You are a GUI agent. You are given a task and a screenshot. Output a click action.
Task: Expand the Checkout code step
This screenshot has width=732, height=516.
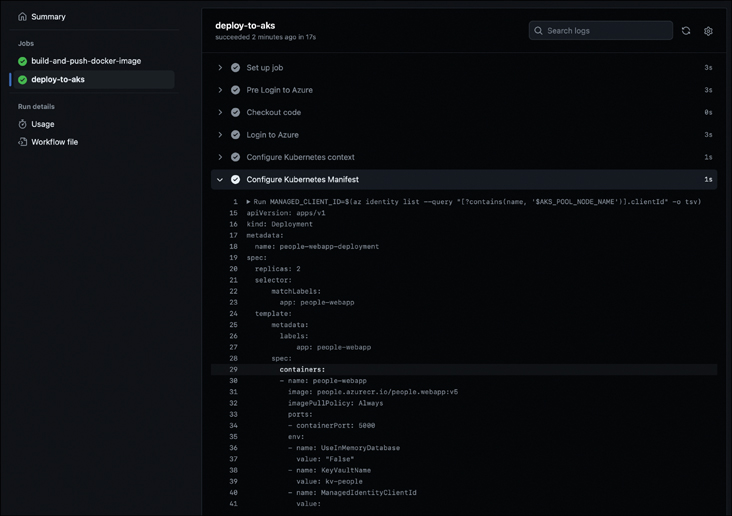coord(220,112)
